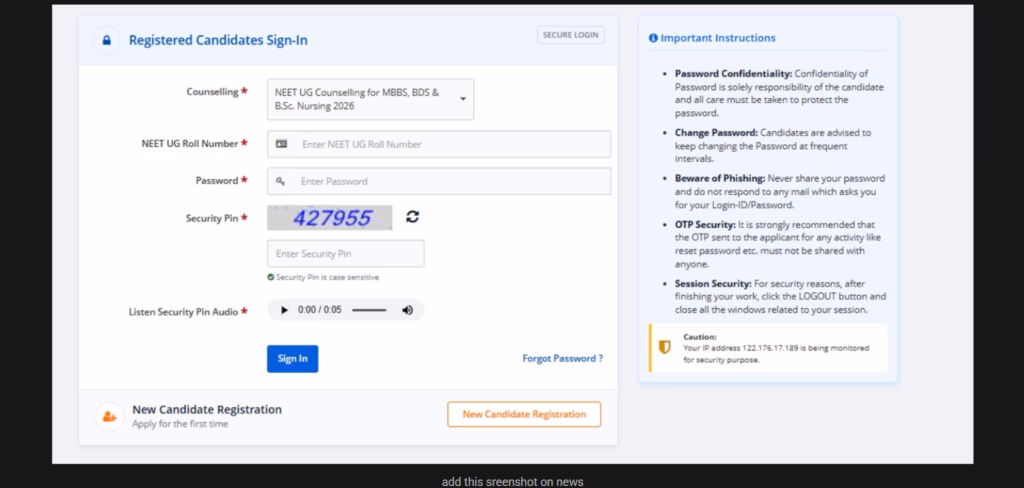Focus the Enter Security Pin field

click(x=345, y=253)
